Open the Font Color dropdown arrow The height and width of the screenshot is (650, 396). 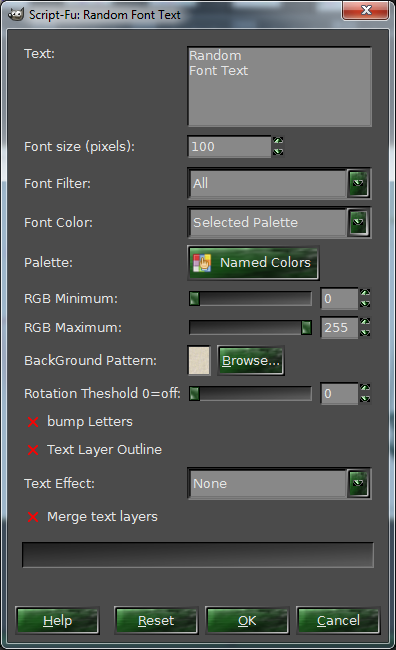pyautogui.click(x=358, y=222)
